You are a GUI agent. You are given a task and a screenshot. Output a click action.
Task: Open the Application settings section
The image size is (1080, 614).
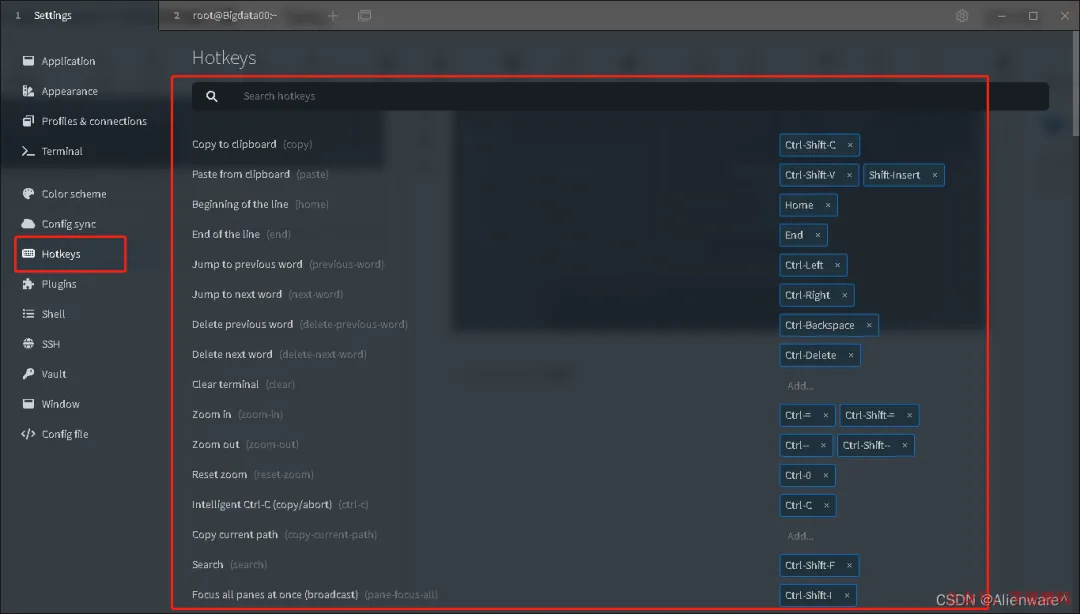[x=68, y=61]
